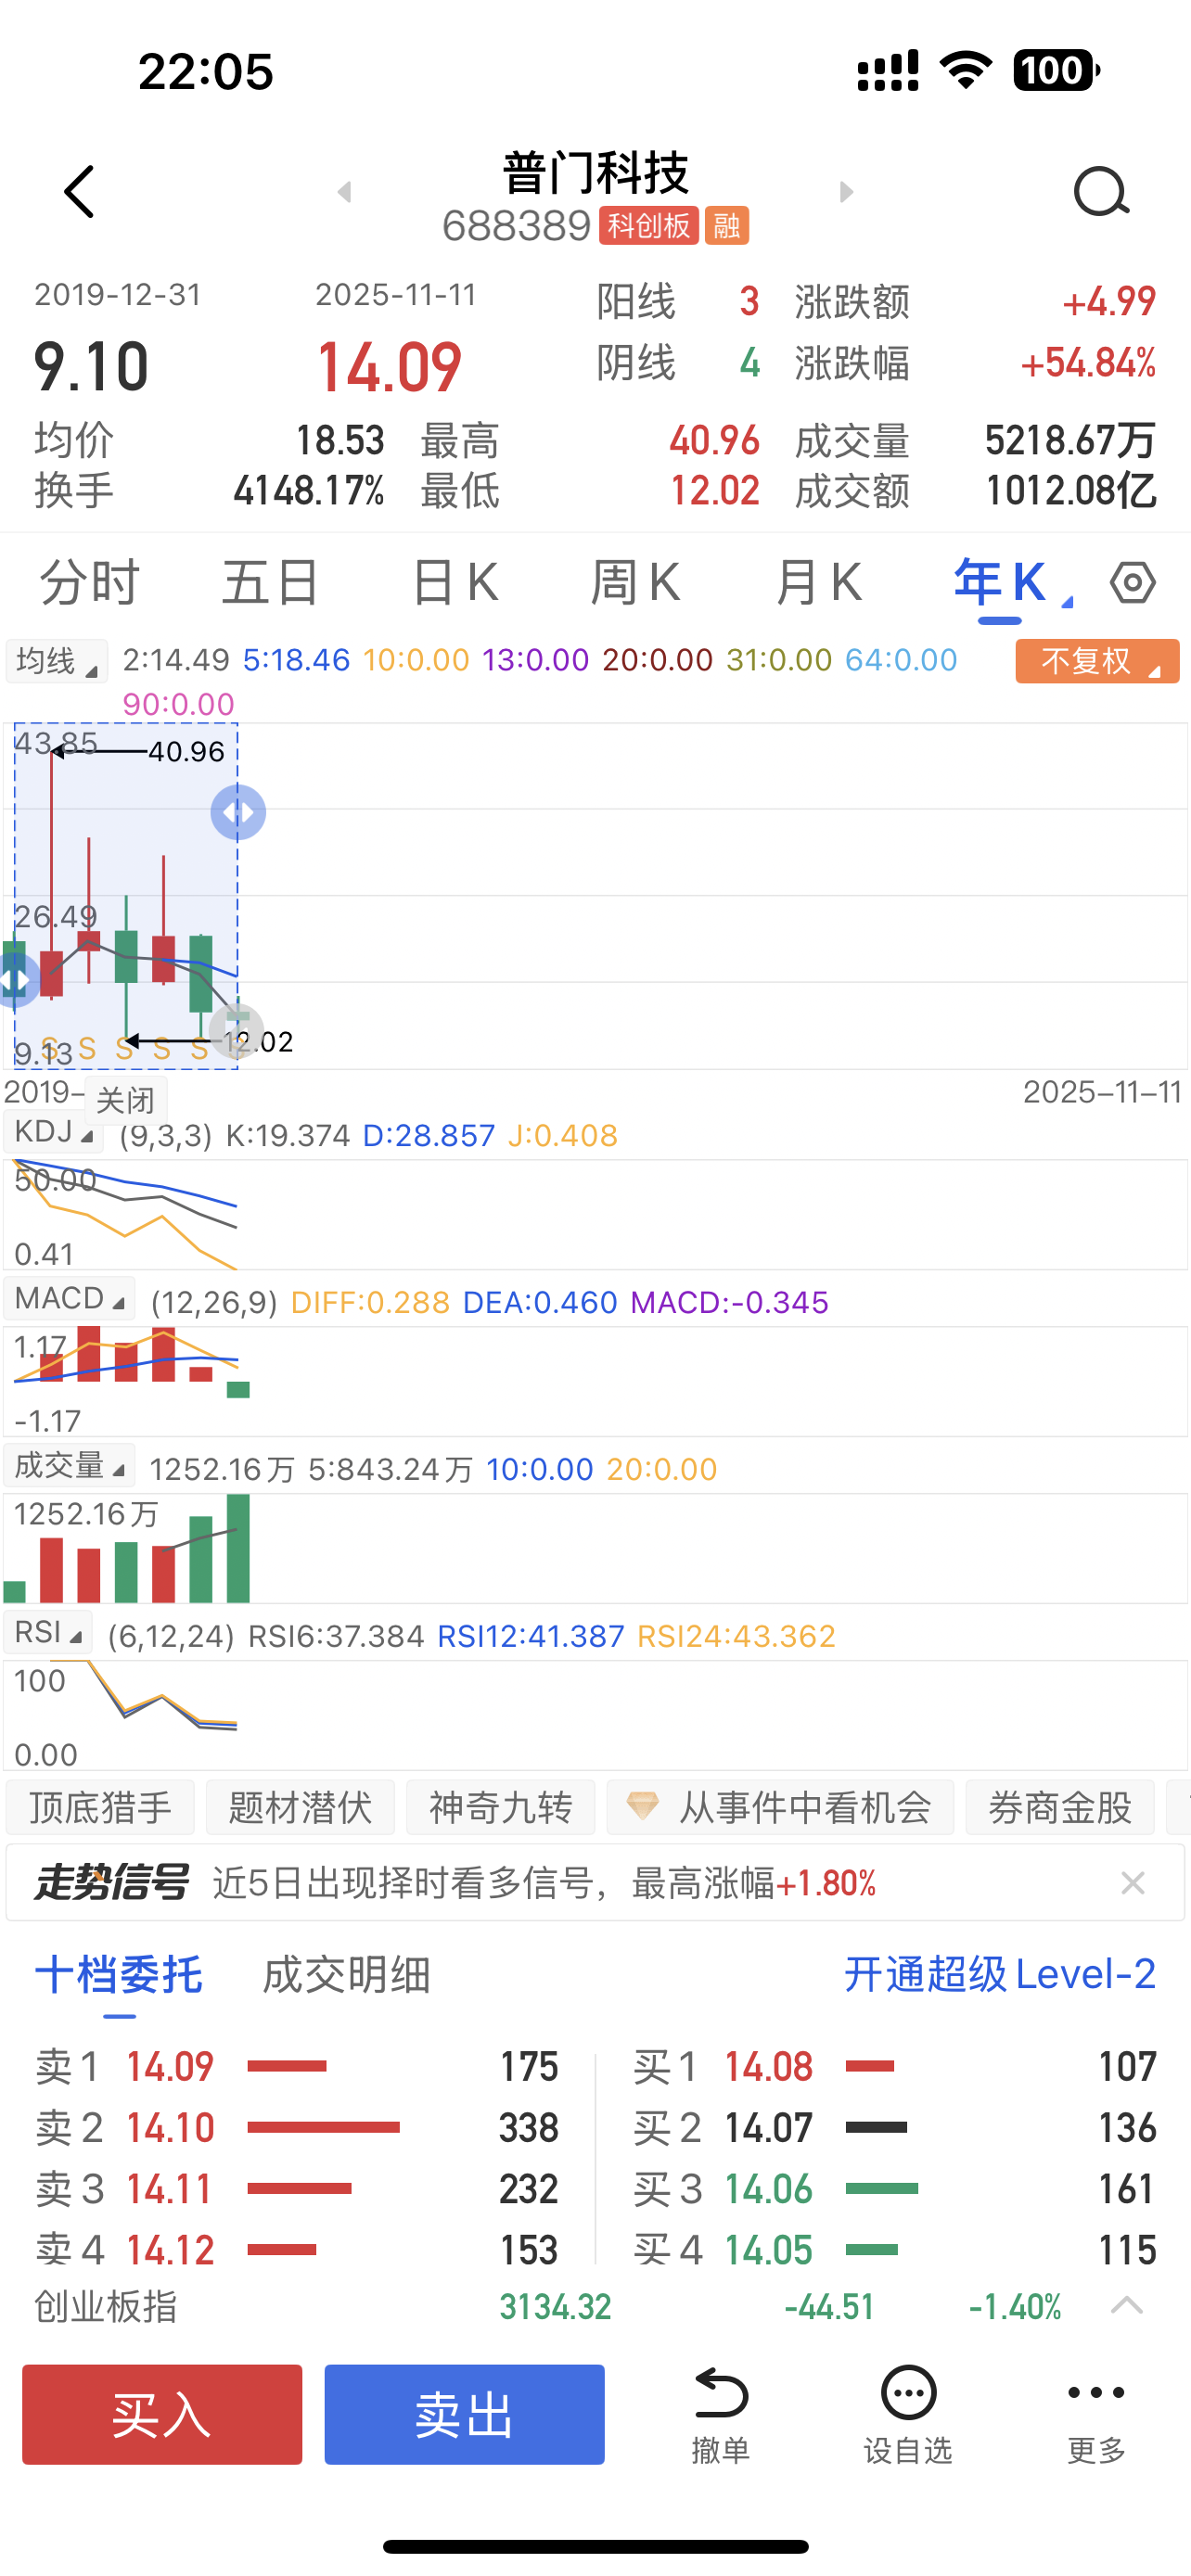Switch to the 五日 tab

click(x=270, y=582)
